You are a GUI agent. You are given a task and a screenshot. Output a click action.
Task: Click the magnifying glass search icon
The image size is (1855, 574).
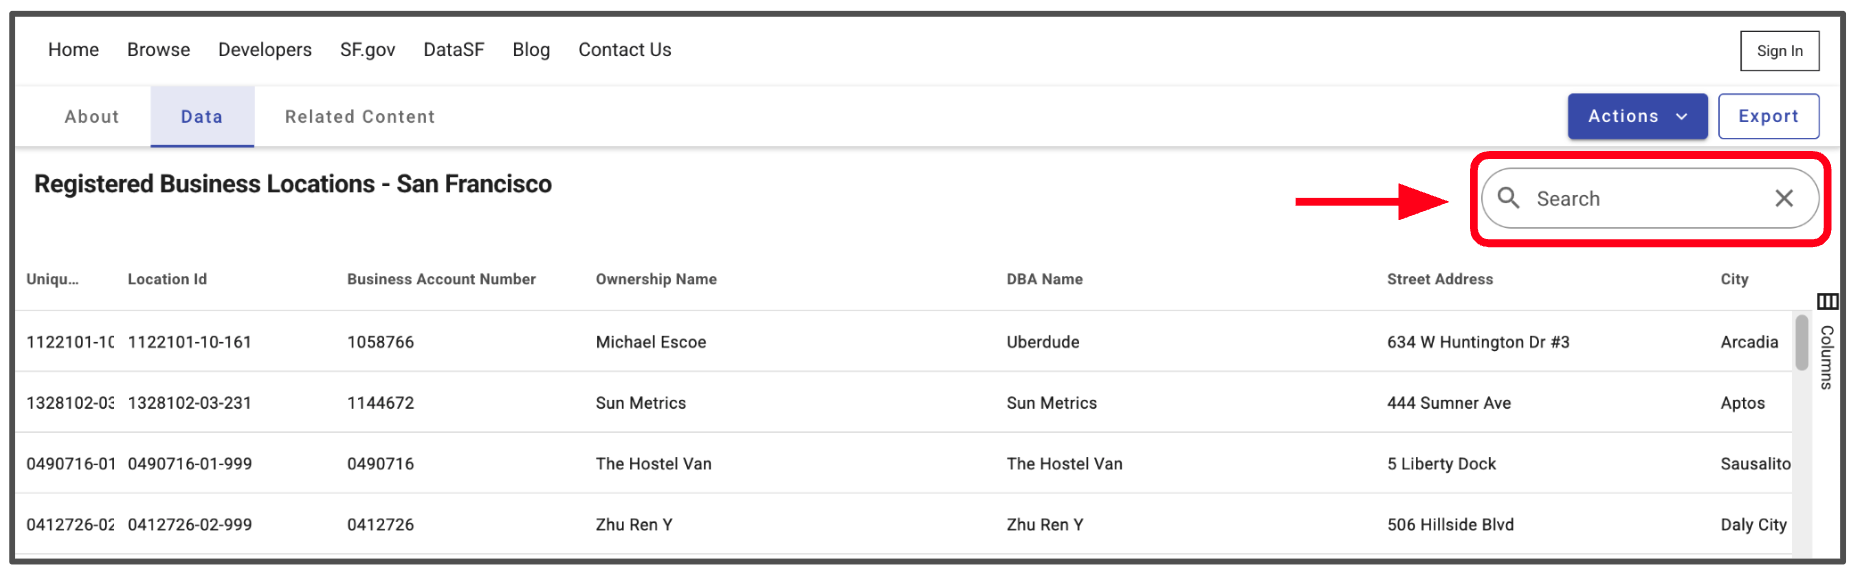[x=1508, y=198]
